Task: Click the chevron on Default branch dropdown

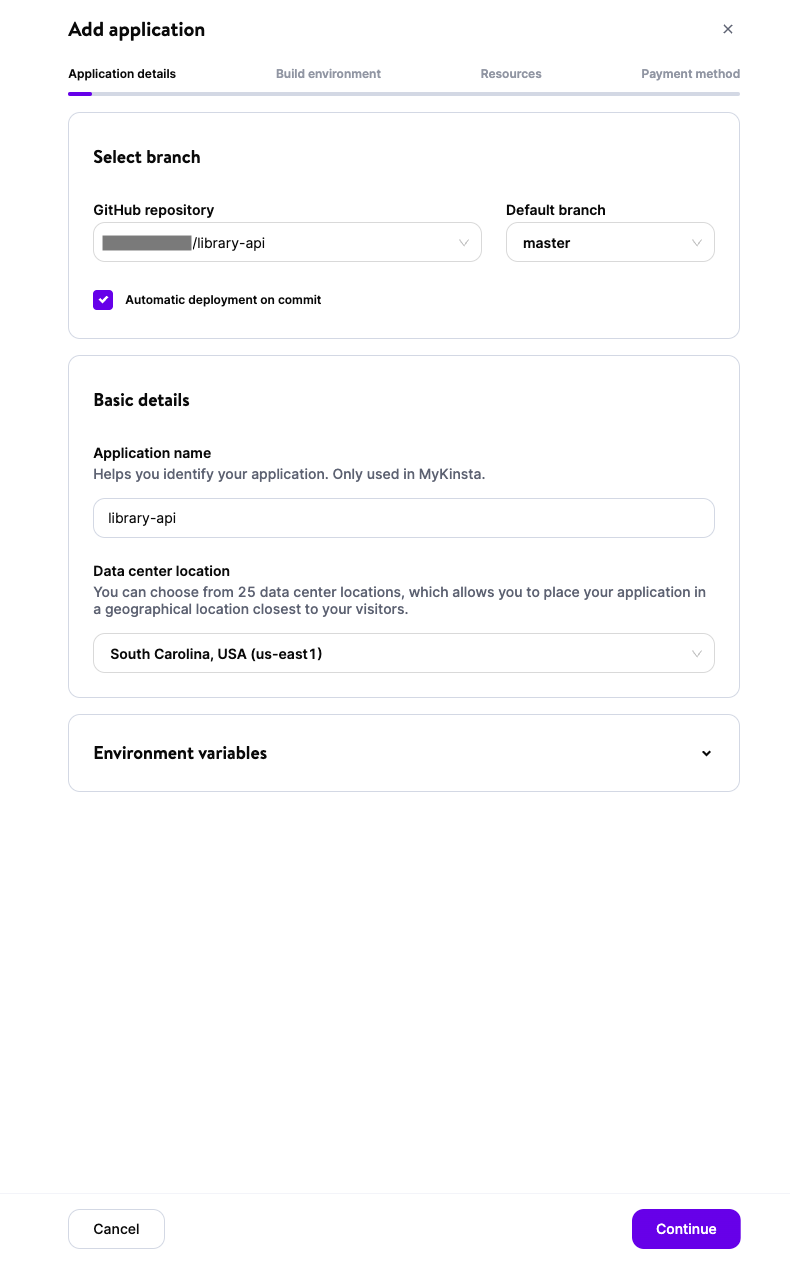Action: coord(697,242)
